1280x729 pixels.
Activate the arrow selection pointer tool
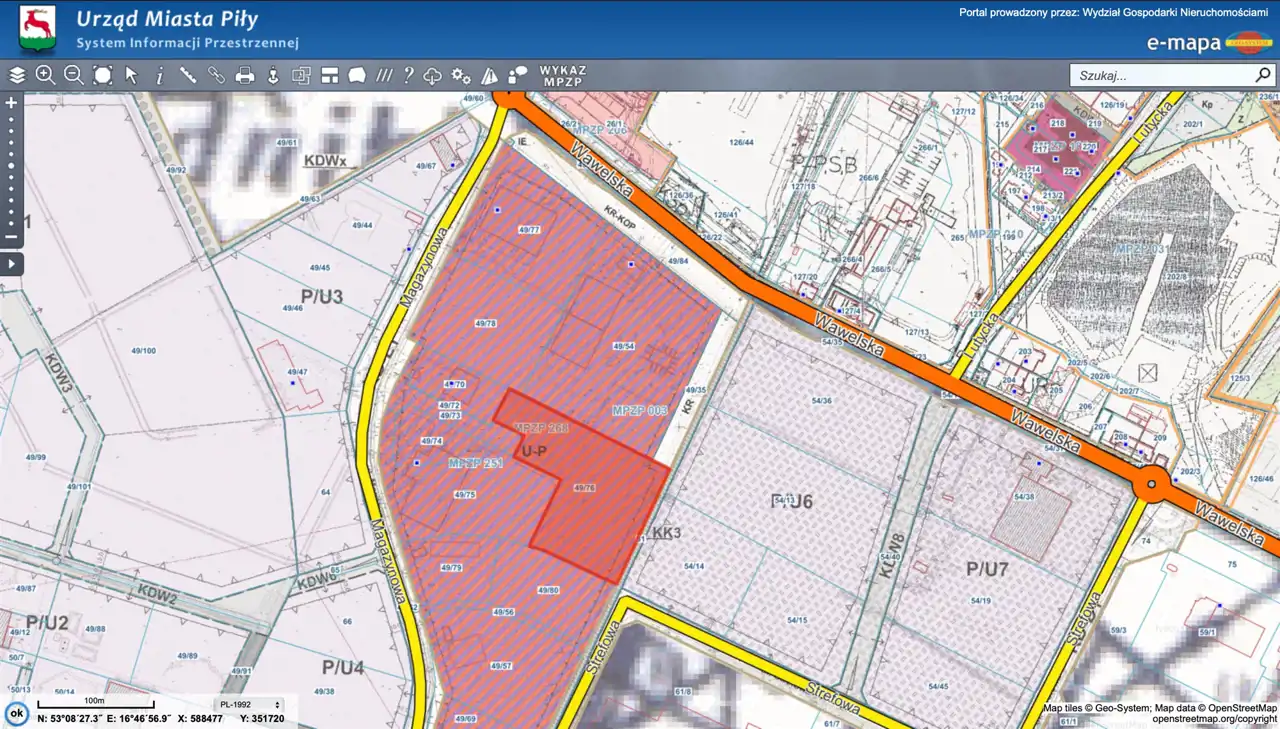[x=131, y=75]
